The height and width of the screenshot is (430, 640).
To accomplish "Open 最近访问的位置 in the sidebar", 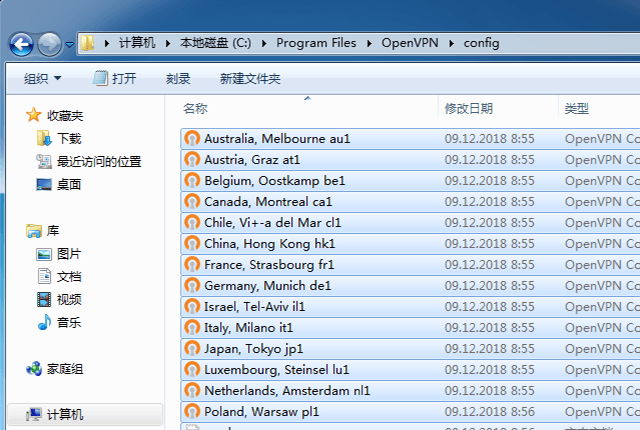I will 99,162.
